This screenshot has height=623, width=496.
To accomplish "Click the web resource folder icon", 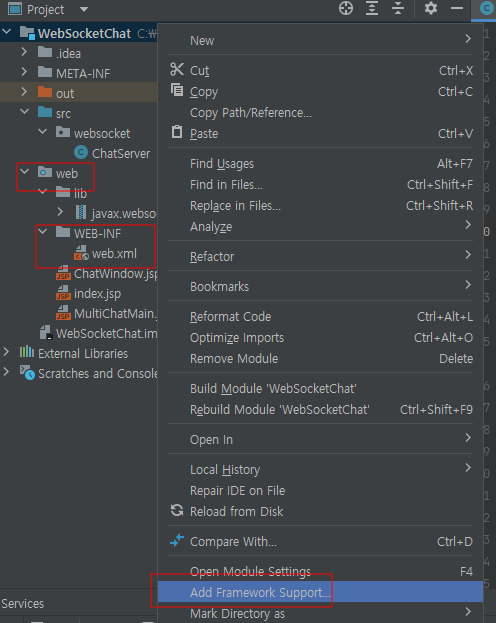I will [x=45, y=172].
